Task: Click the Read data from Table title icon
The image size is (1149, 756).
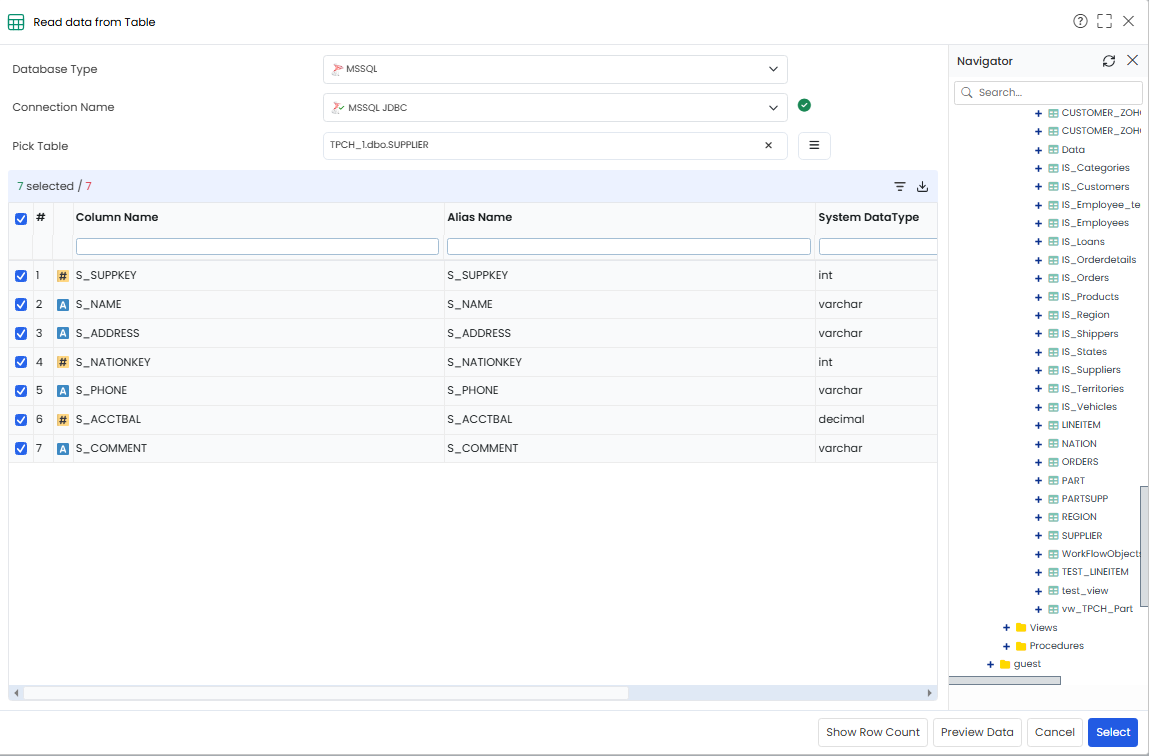Action: tap(16, 22)
